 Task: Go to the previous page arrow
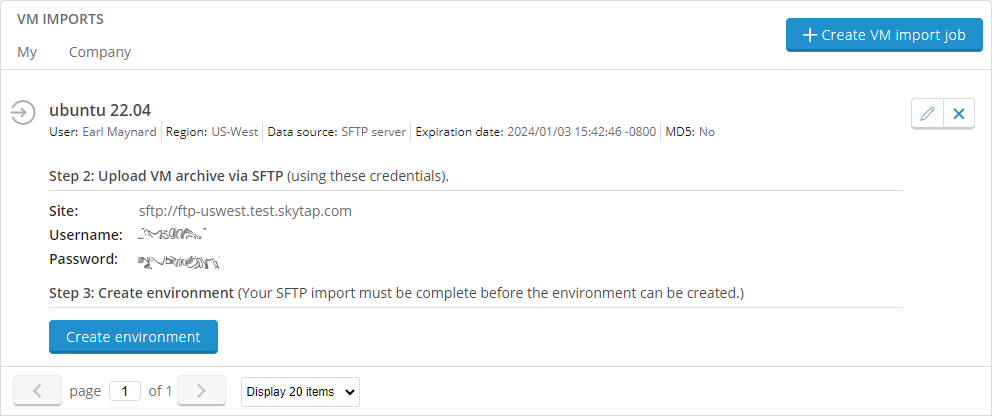(x=37, y=391)
